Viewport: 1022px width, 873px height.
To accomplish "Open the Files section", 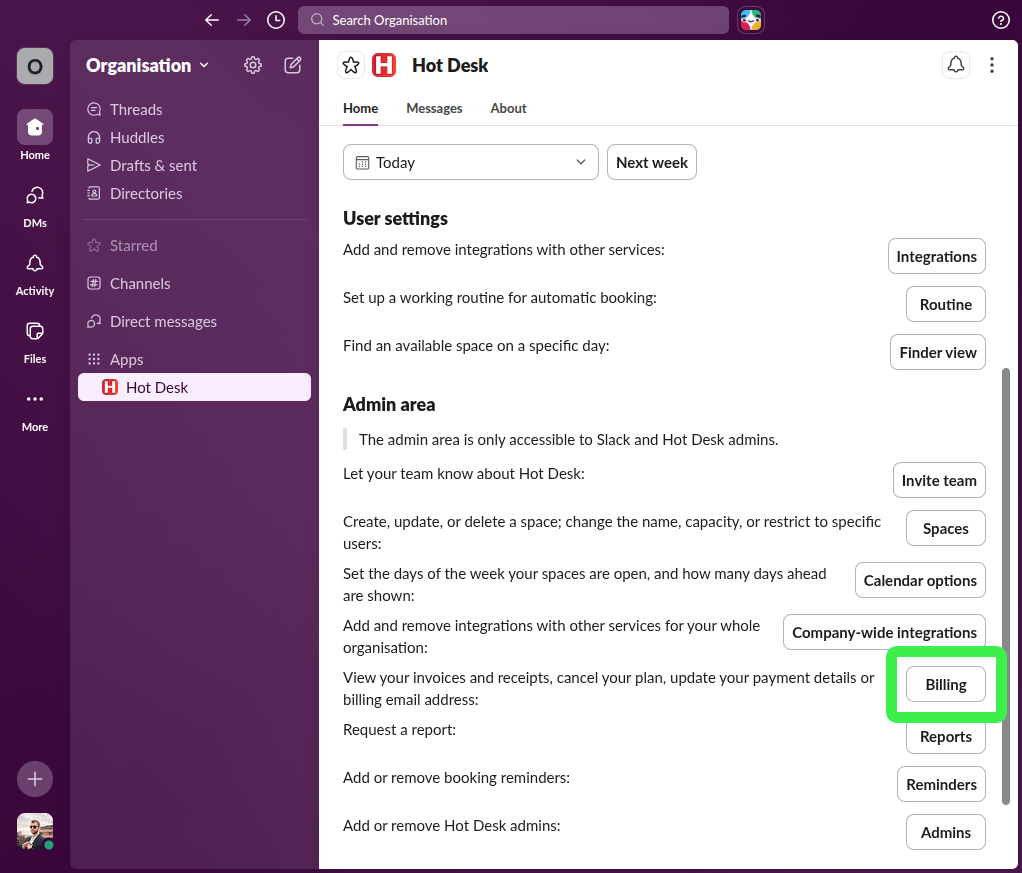I will 34,339.
